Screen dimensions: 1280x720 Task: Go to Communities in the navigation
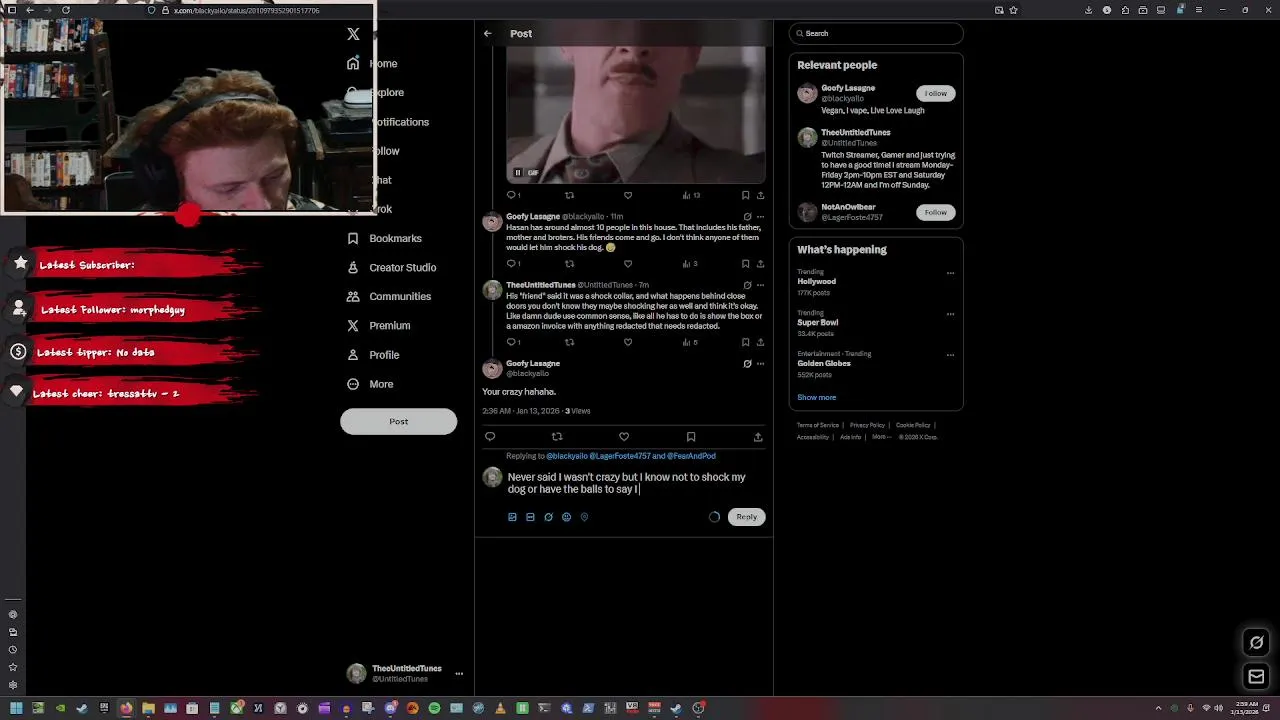pos(388,296)
